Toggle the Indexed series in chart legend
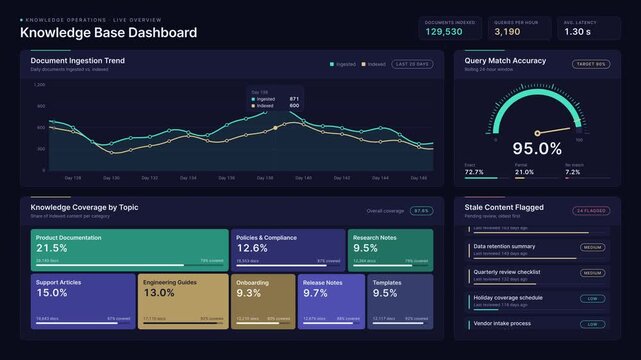641x360 pixels. click(x=373, y=64)
